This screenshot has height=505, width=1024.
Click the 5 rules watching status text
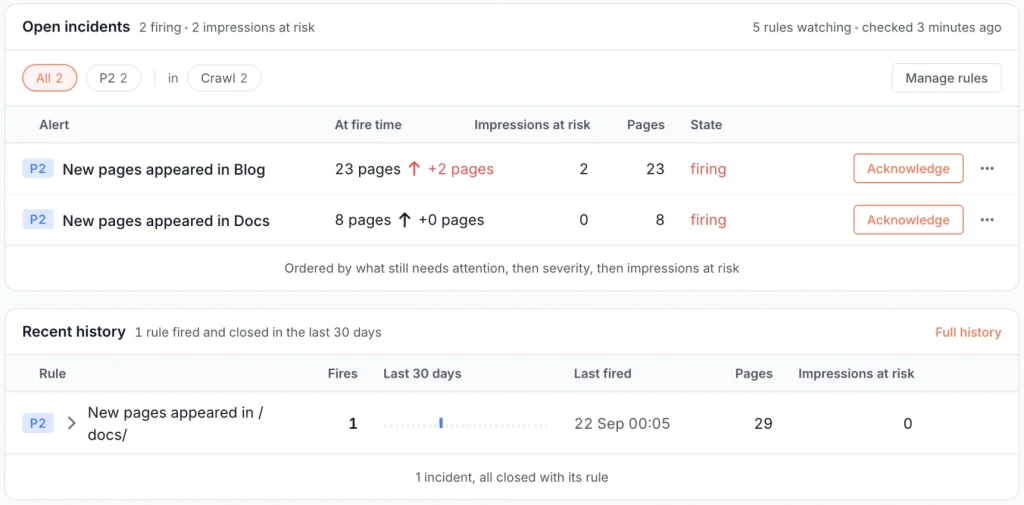[802, 27]
